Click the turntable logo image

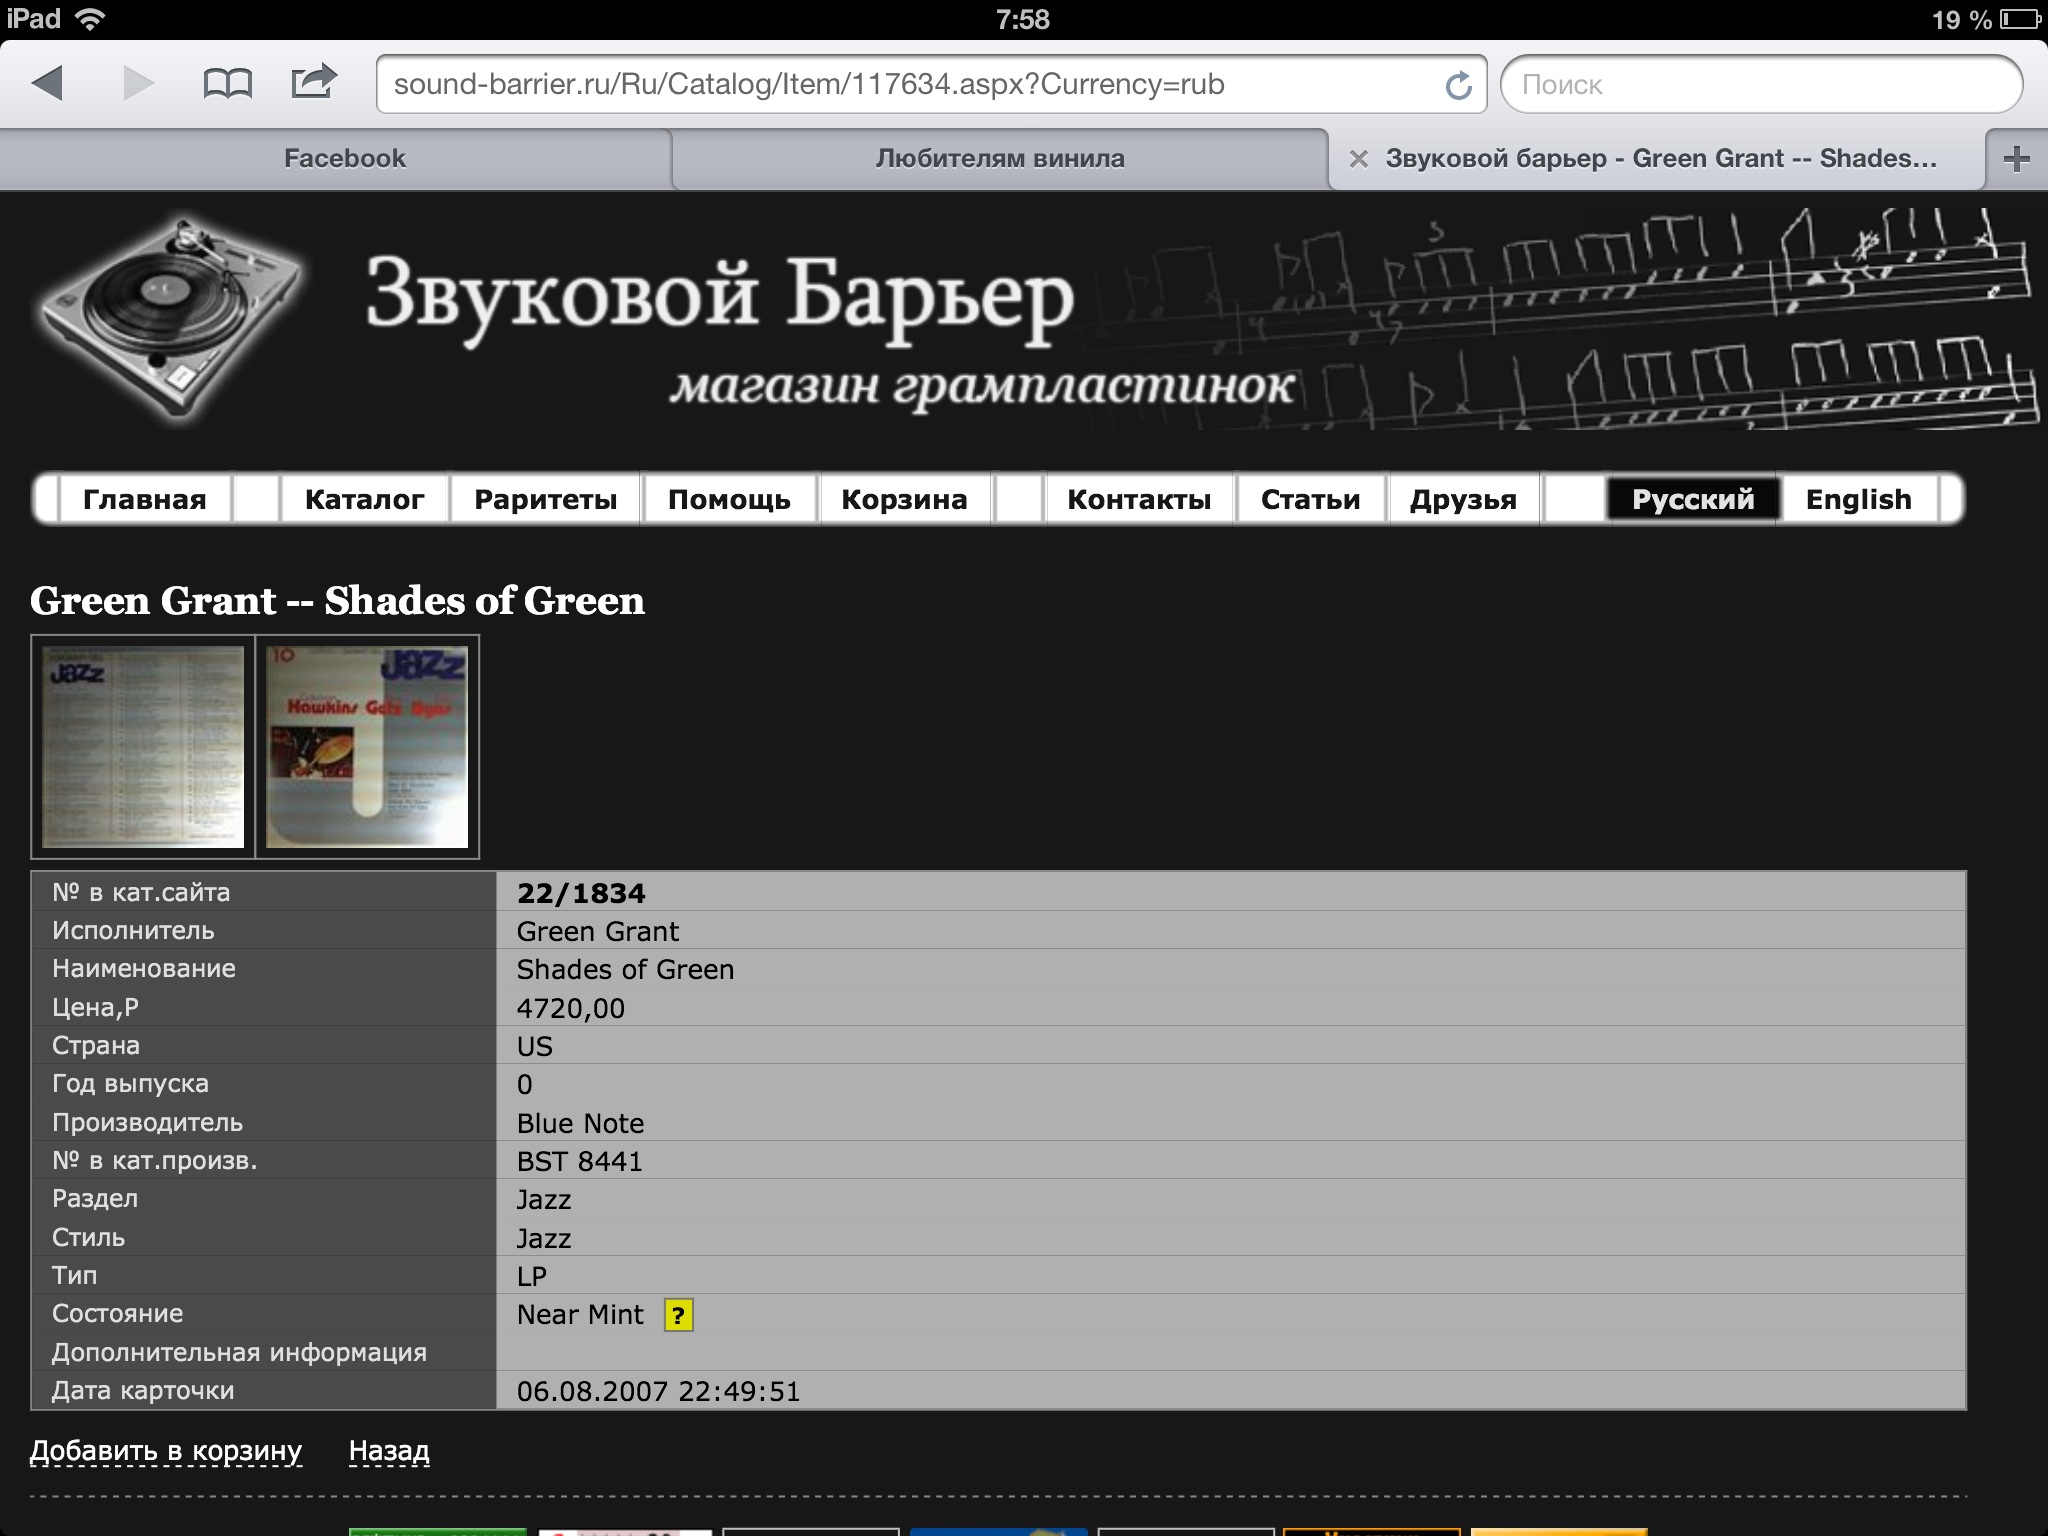click(168, 315)
